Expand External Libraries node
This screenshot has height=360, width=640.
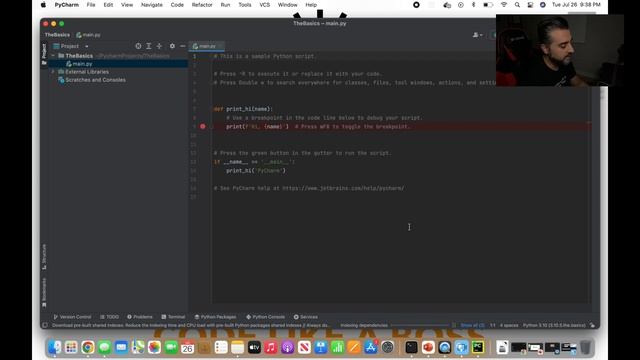pos(53,72)
